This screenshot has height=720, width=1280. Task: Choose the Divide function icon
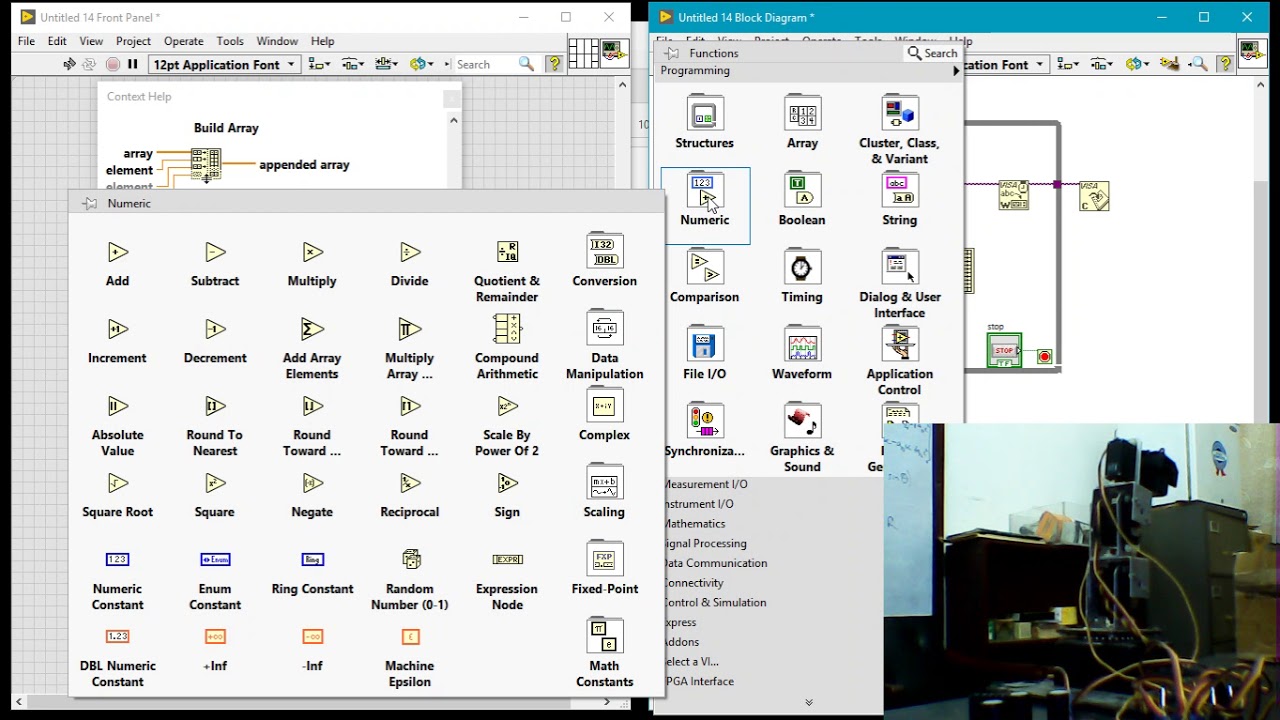409,252
